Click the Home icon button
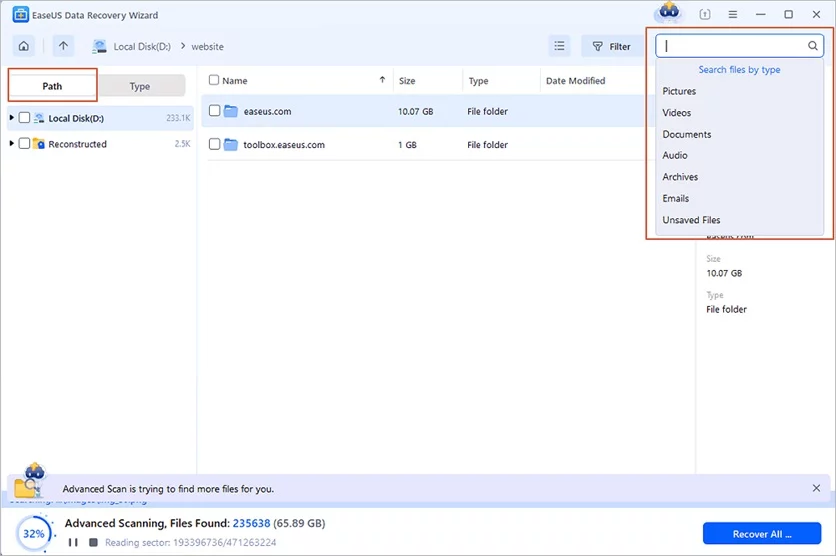836x556 pixels. tap(24, 46)
